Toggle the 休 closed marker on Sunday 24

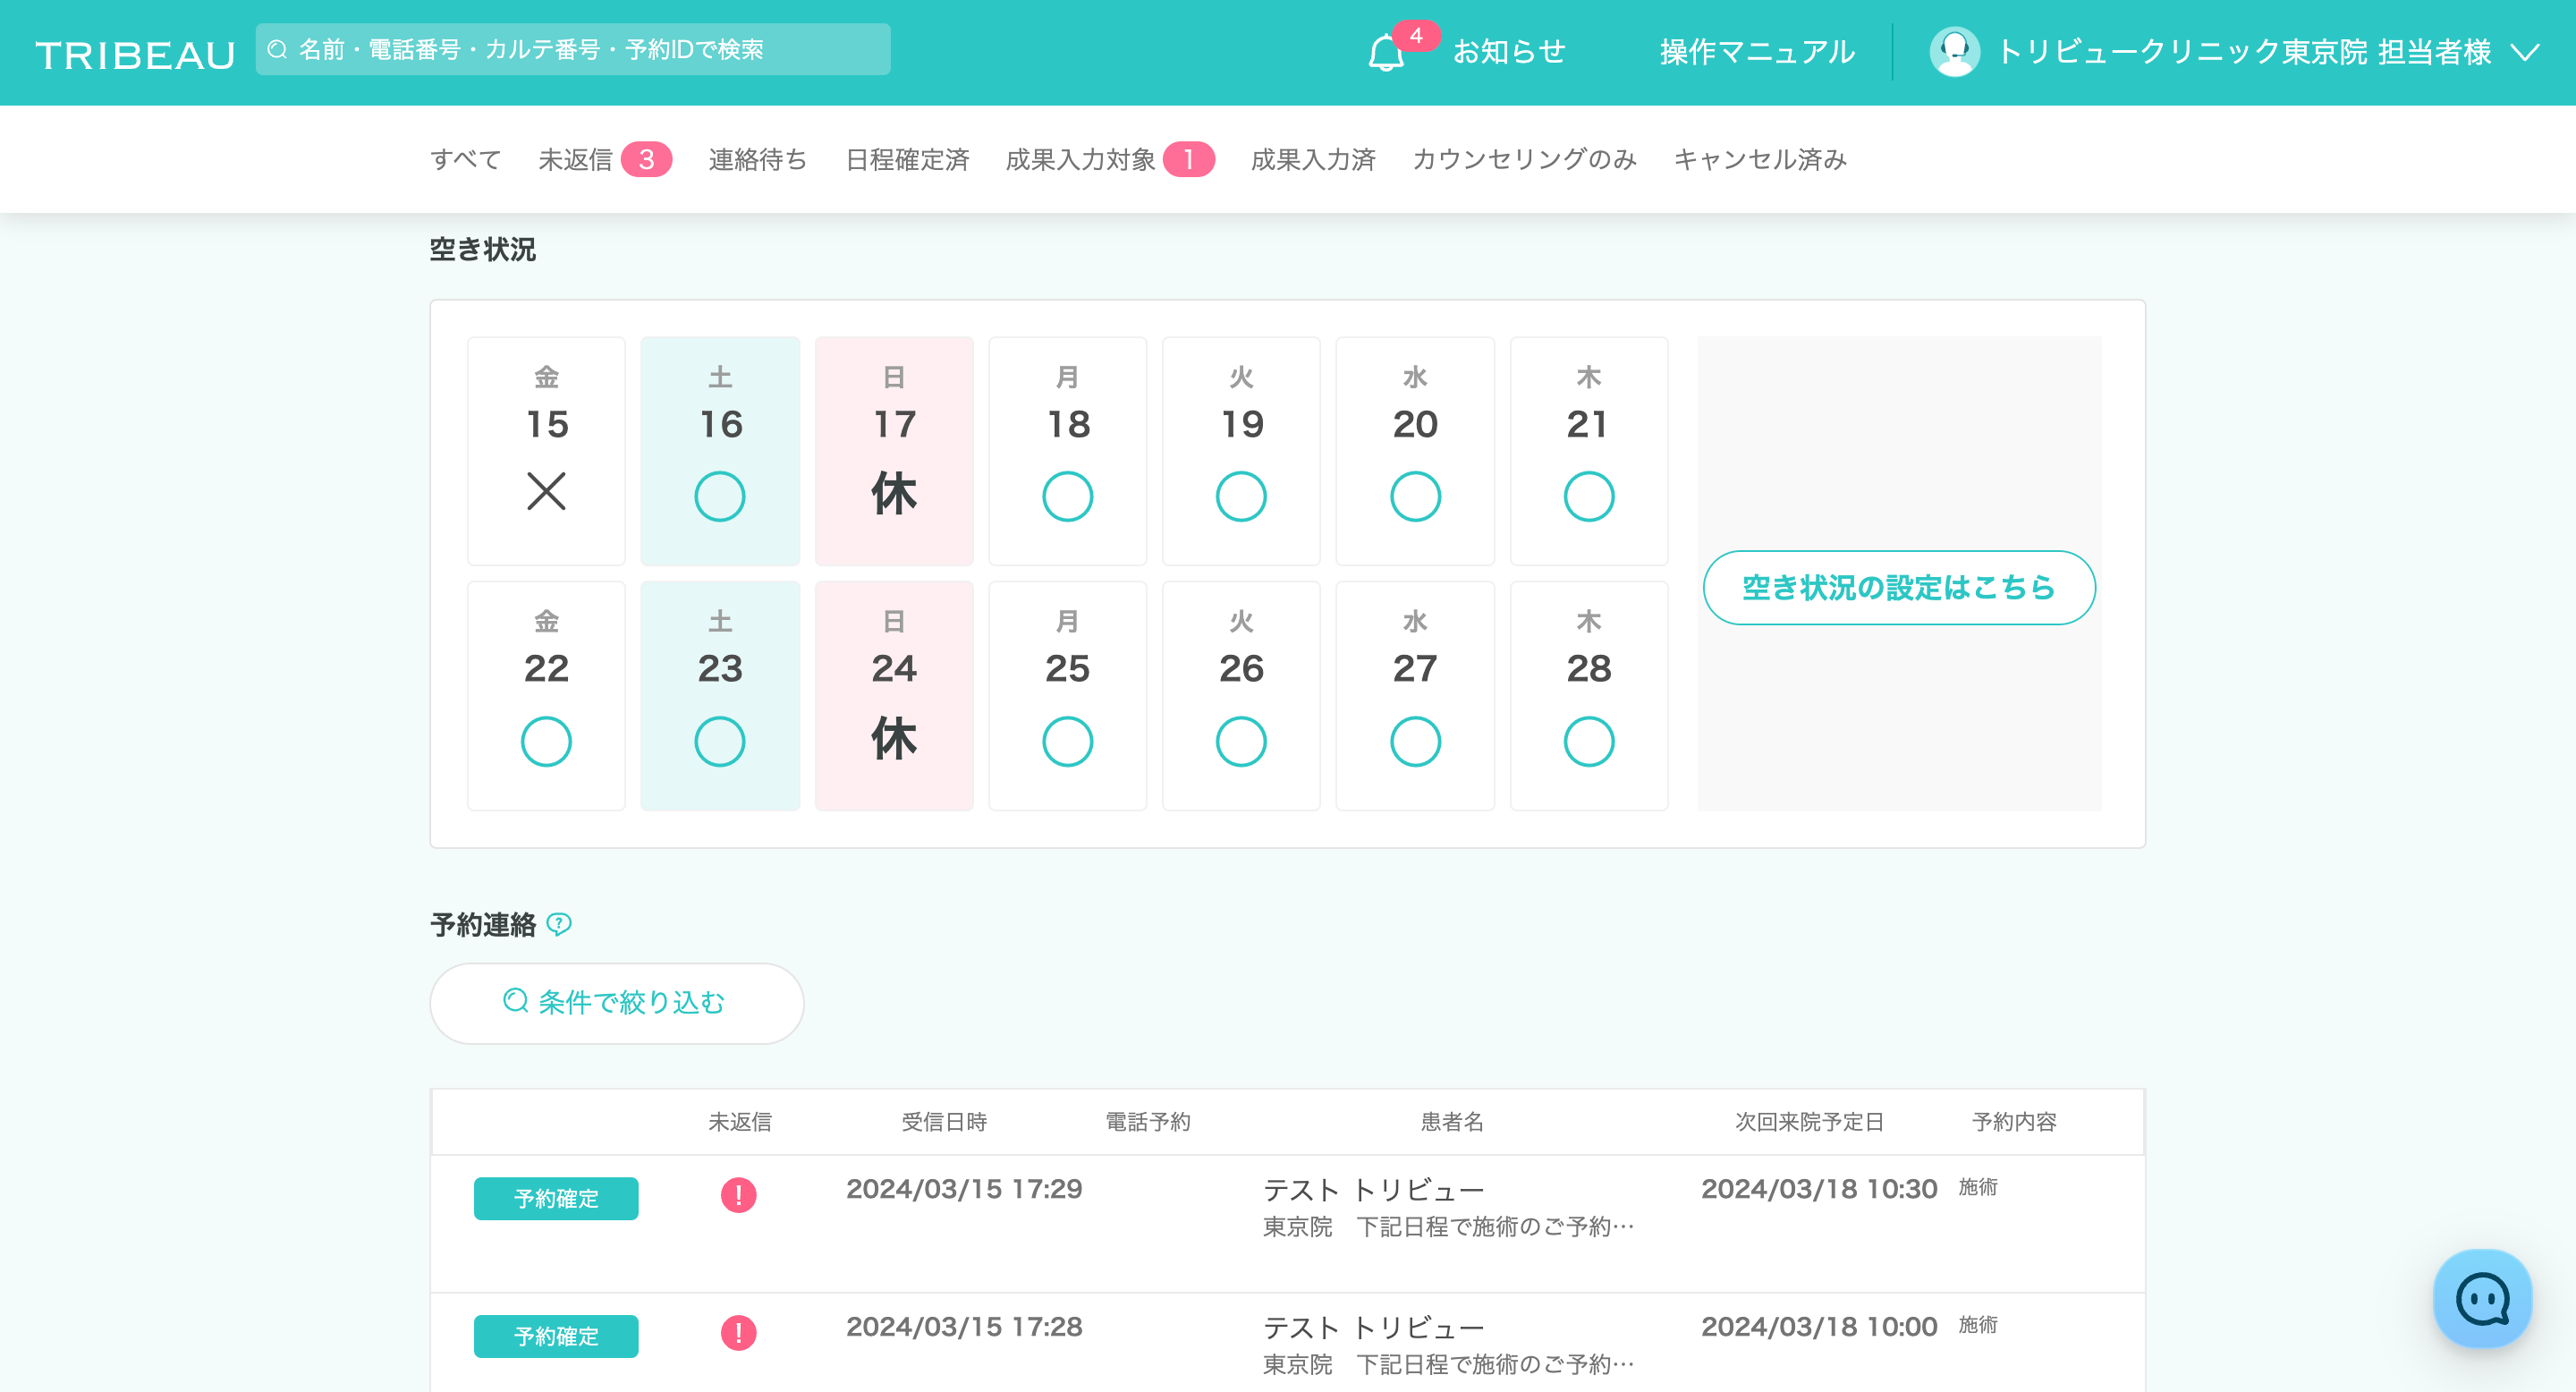[893, 738]
